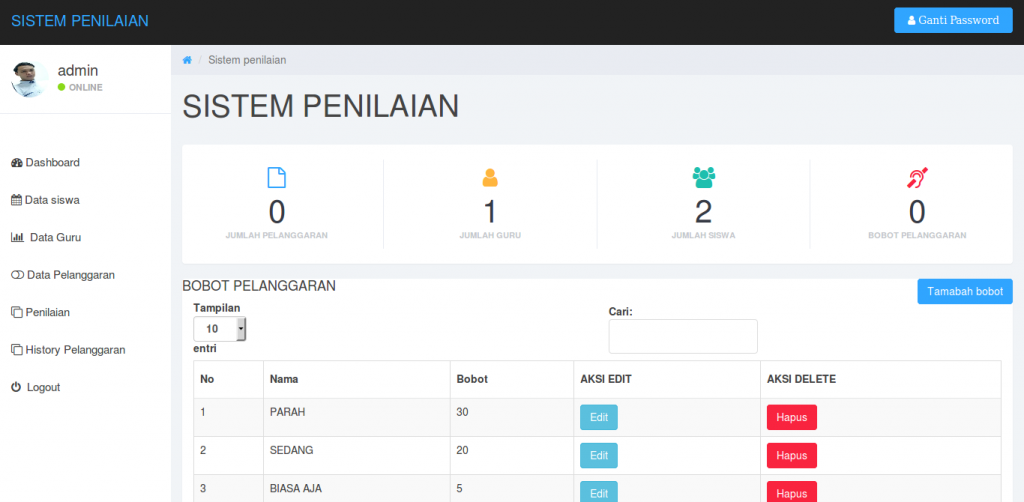Image resolution: width=1024 pixels, height=502 pixels.
Task: Click the Cari search input field
Action: click(683, 336)
